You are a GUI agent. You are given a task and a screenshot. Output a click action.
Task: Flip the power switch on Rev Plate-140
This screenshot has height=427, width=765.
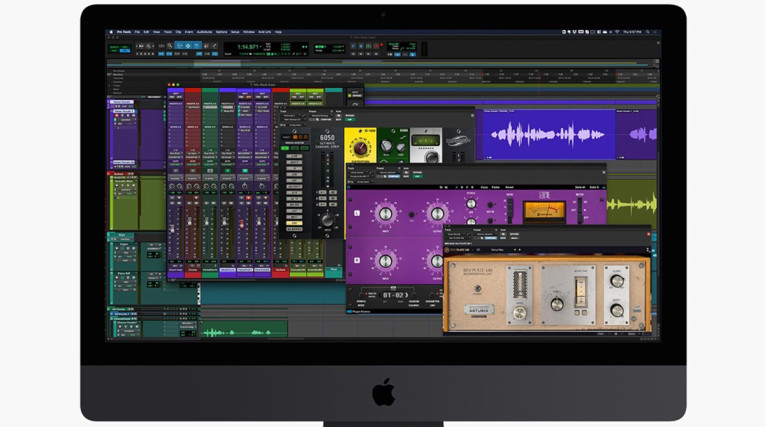pyautogui.click(x=478, y=288)
